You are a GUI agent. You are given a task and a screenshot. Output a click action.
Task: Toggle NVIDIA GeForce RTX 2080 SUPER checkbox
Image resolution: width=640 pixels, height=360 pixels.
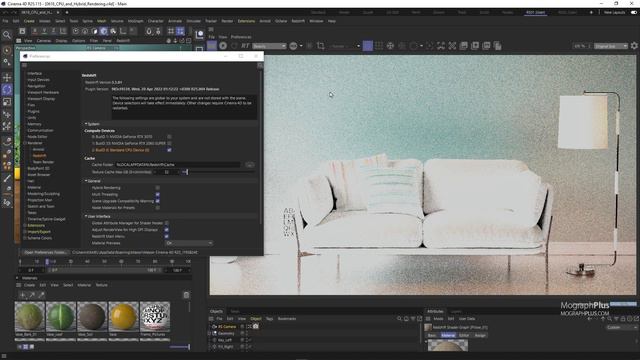pyautogui.click(x=169, y=143)
